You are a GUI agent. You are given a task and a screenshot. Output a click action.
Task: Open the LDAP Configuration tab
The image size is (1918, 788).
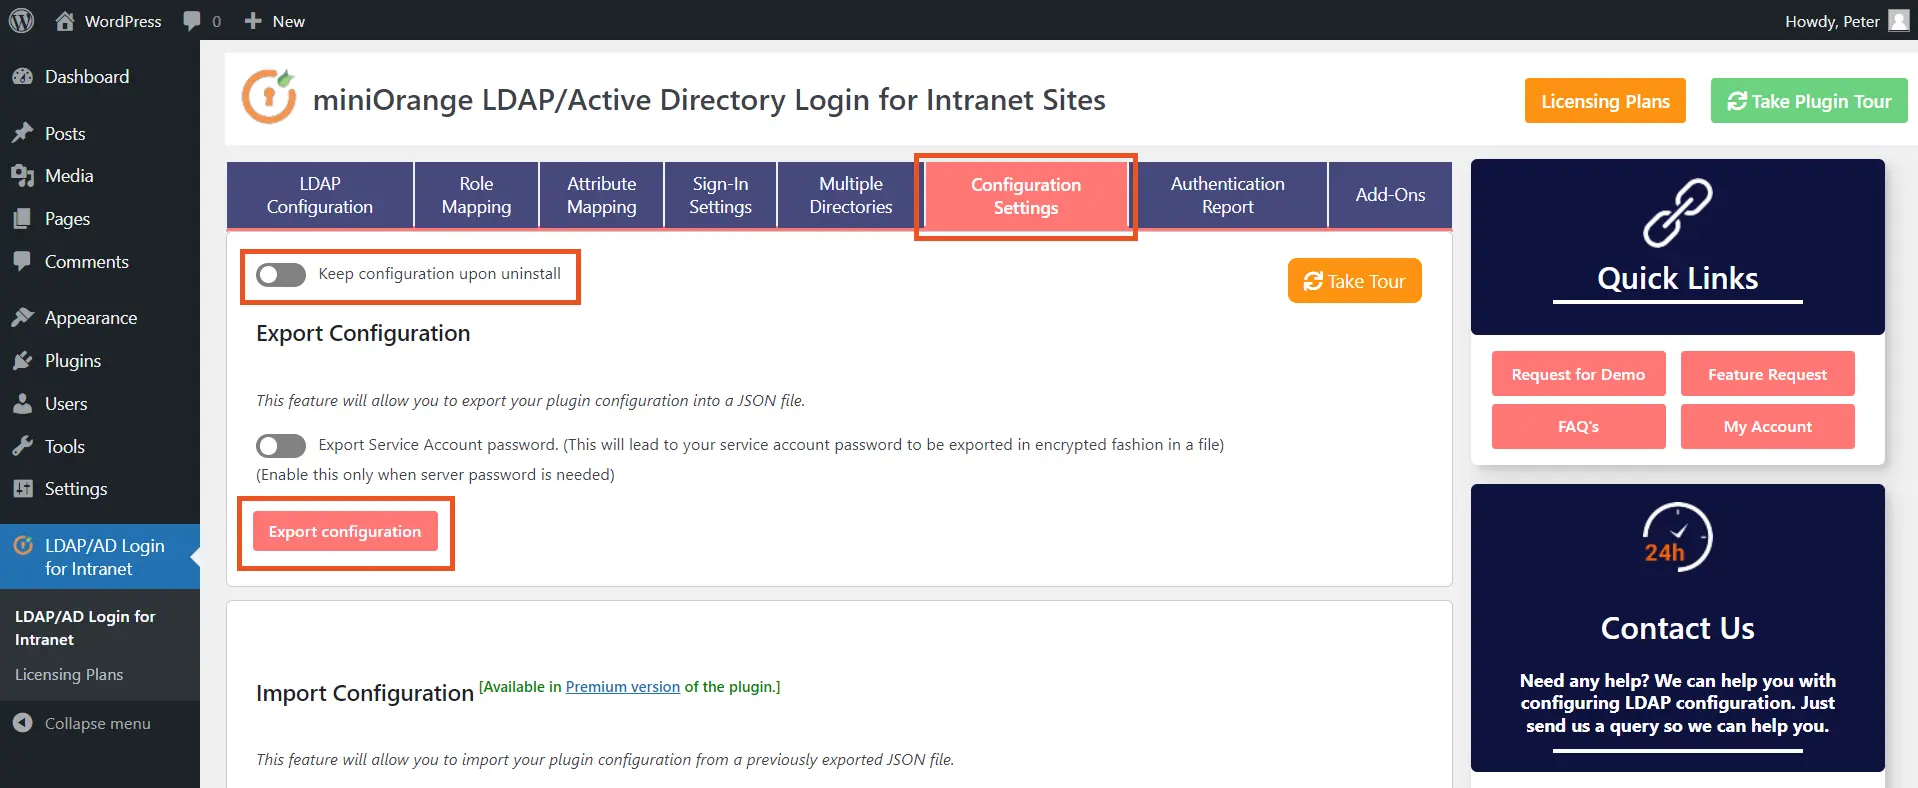(x=320, y=195)
